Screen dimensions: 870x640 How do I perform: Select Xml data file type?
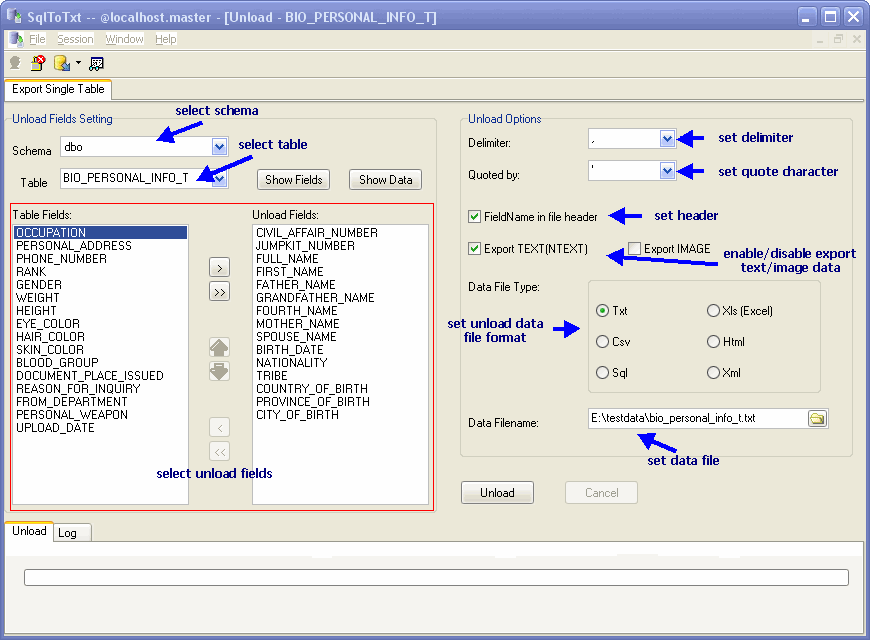tap(714, 372)
